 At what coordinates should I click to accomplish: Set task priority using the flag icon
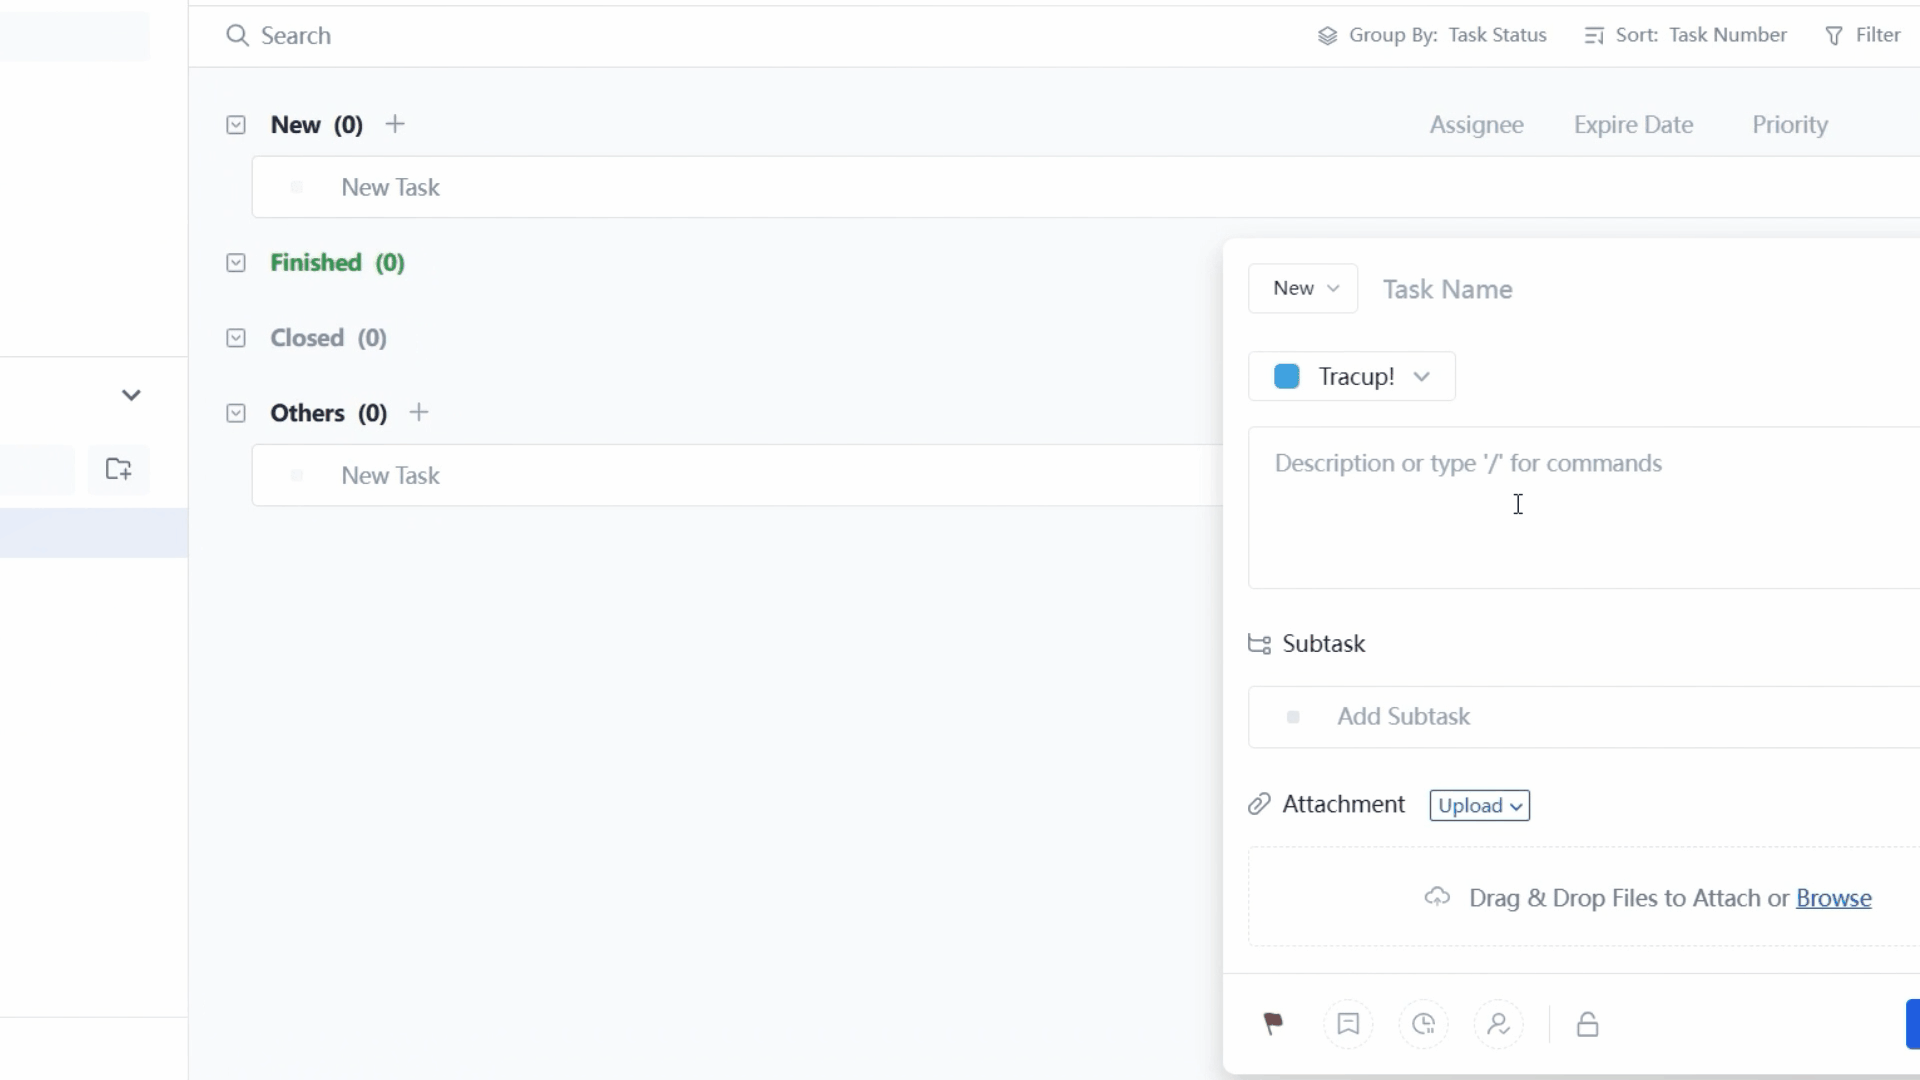point(1272,1024)
